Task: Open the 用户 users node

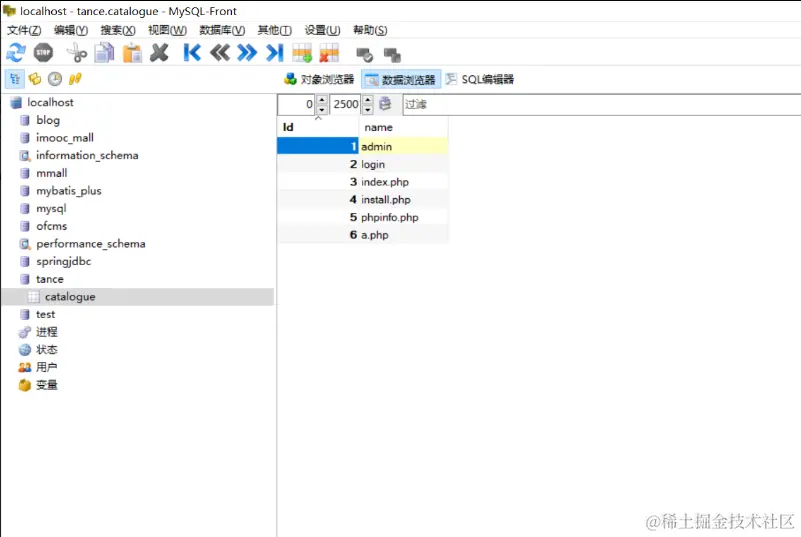Action: click(46, 367)
